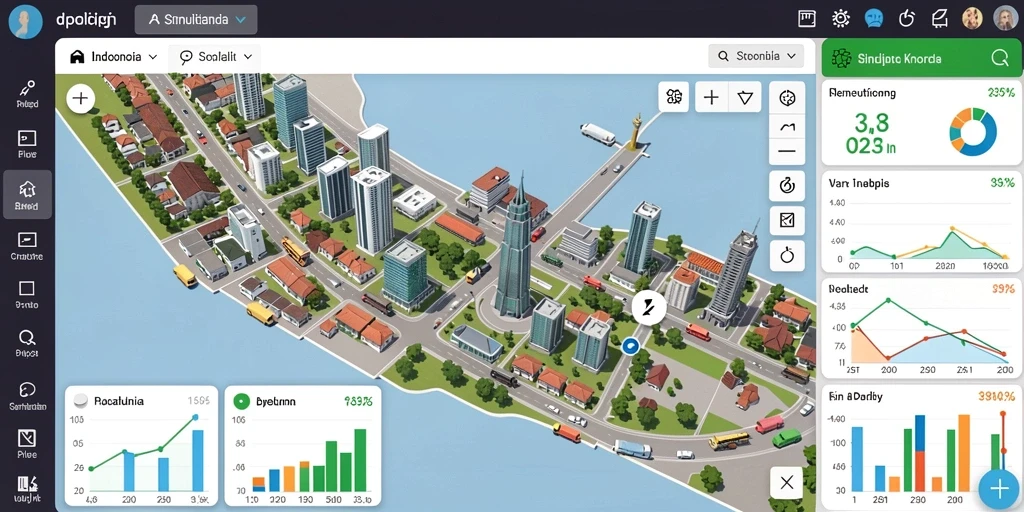Expand the Soalalit dropdown
The height and width of the screenshot is (512, 1024).
215,57
